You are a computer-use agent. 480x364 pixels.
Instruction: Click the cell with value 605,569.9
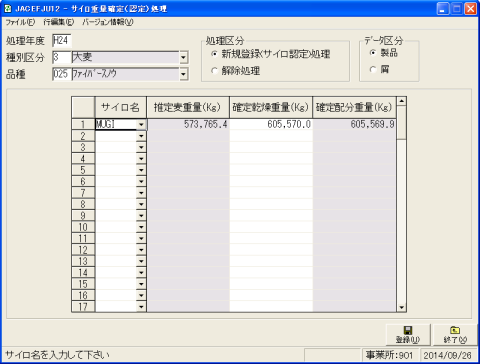354,125
